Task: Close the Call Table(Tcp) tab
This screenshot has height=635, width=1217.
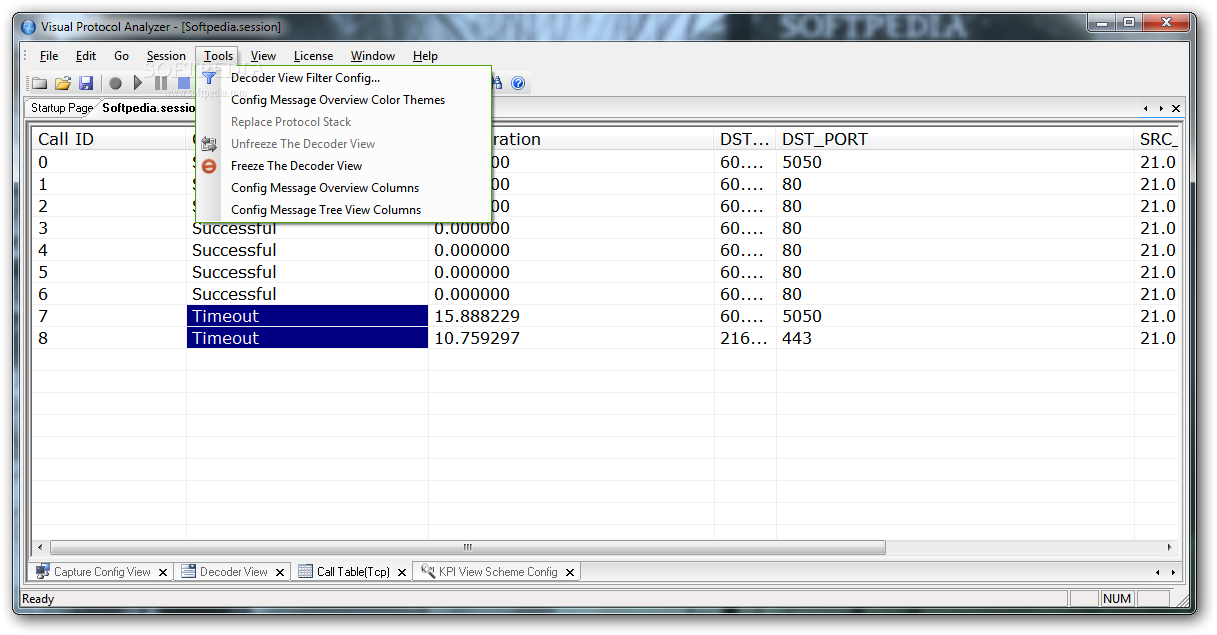Action: (401, 573)
